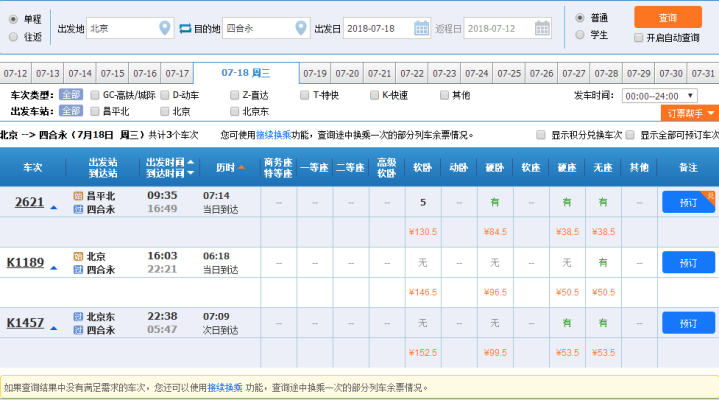Select the 往返 round-trip radio button
The image size is (719, 400).
click(x=13, y=36)
